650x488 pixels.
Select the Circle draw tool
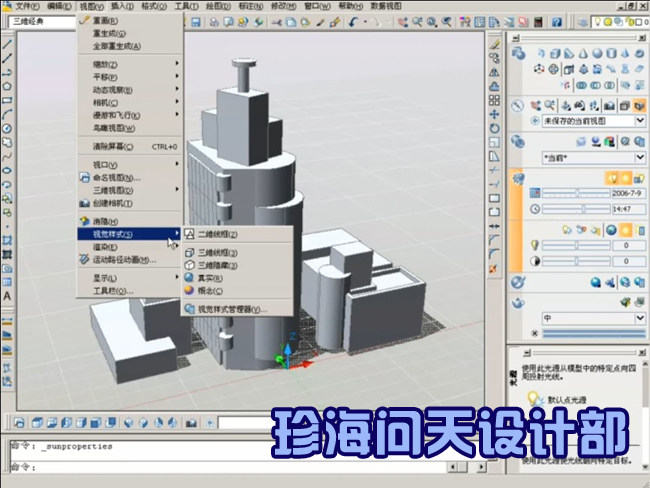pos(7,129)
